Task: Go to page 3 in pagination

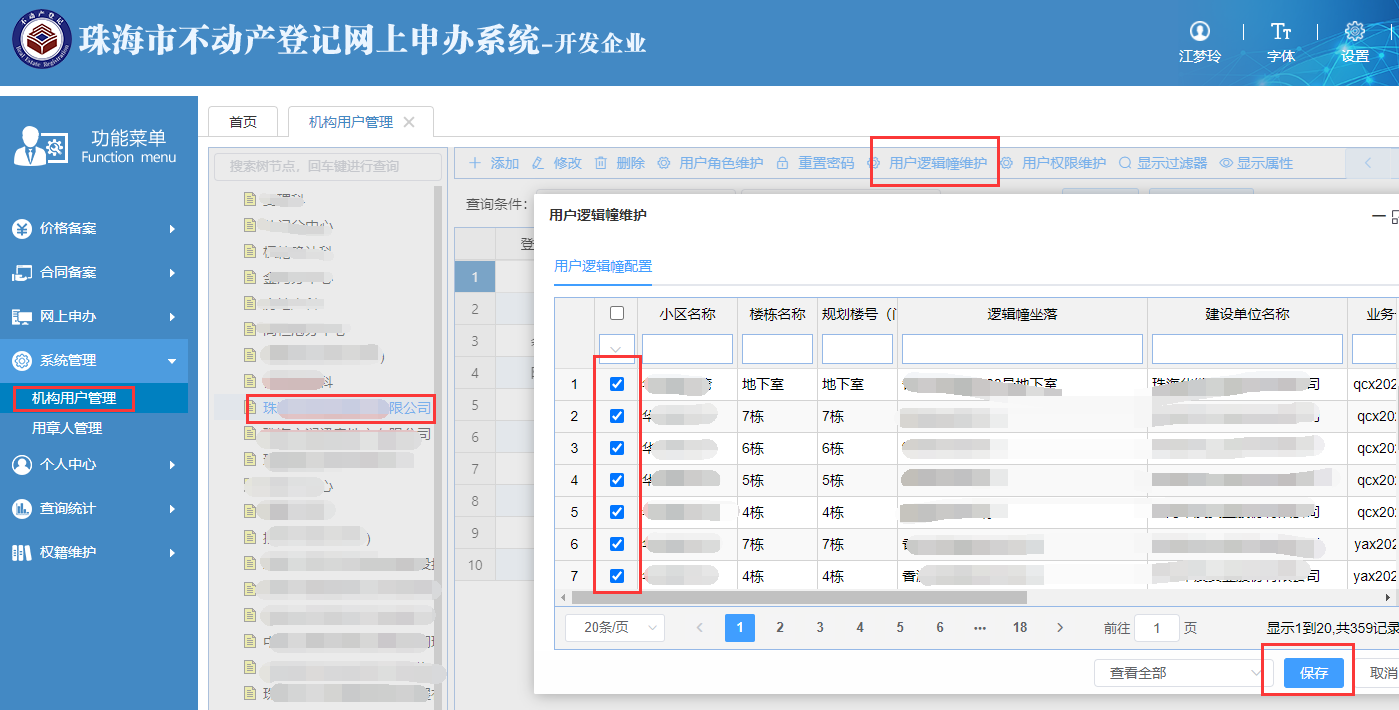Action: pyautogui.click(x=820, y=627)
